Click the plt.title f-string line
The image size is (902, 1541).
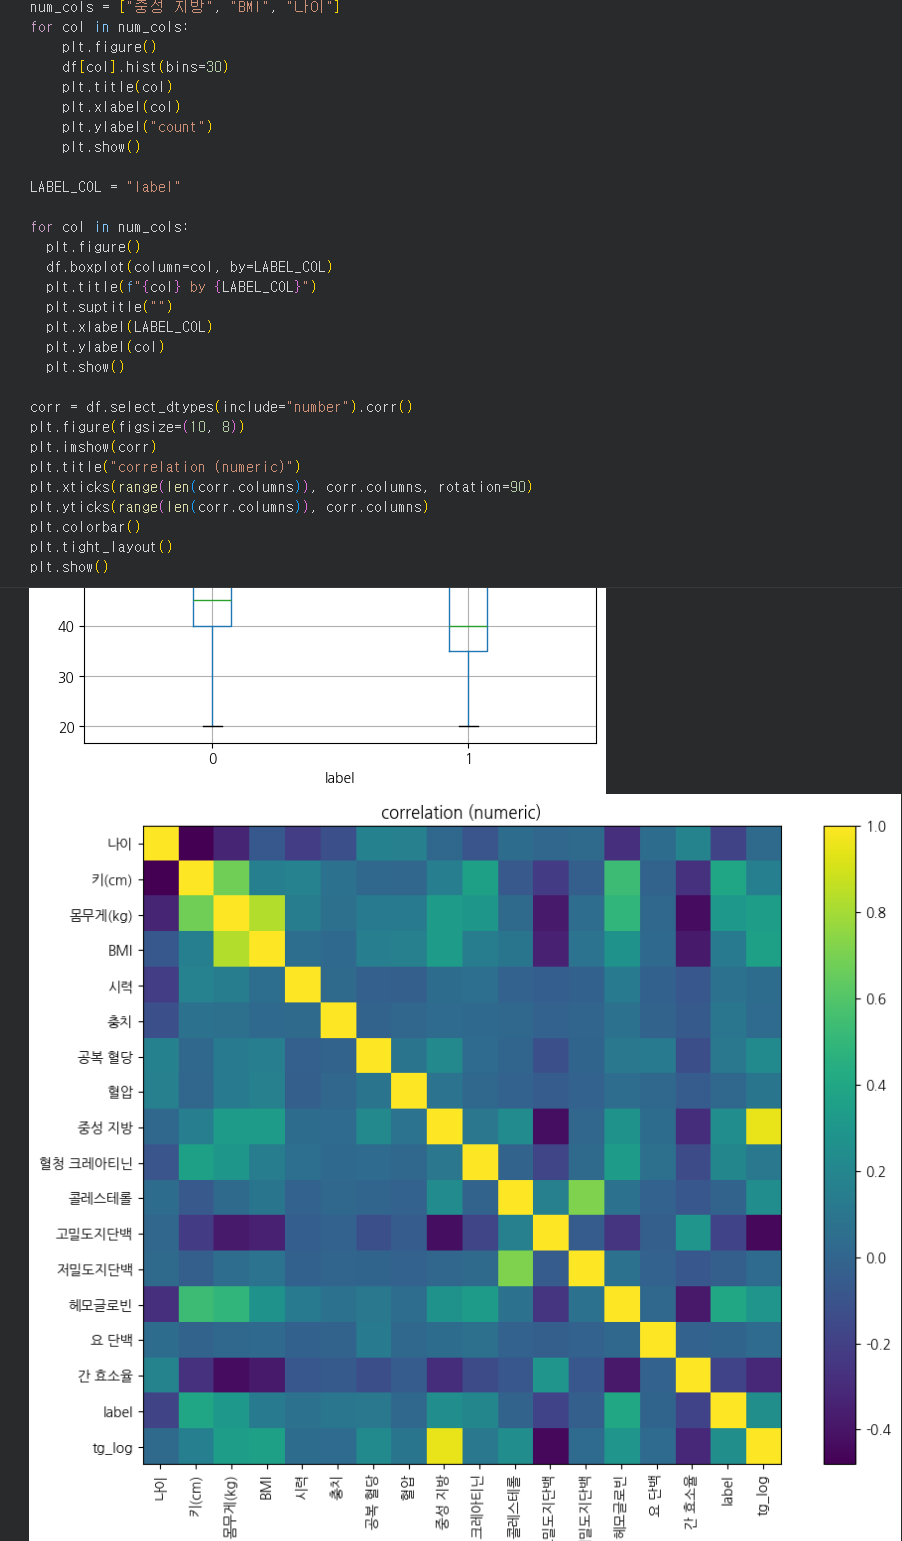(x=181, y=287)
